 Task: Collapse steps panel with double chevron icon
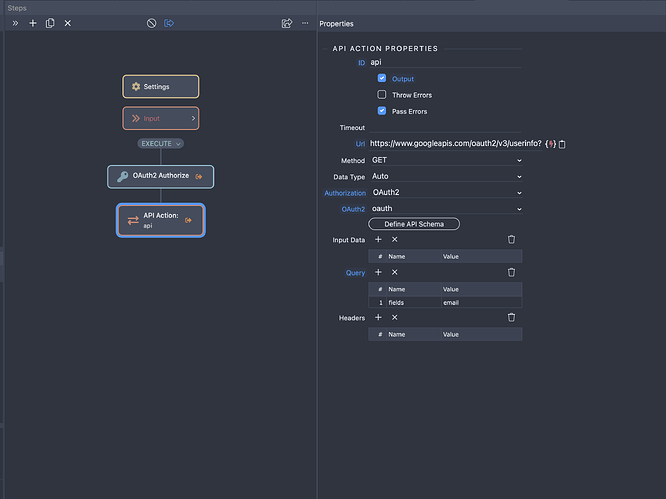[x=15, y=23]
